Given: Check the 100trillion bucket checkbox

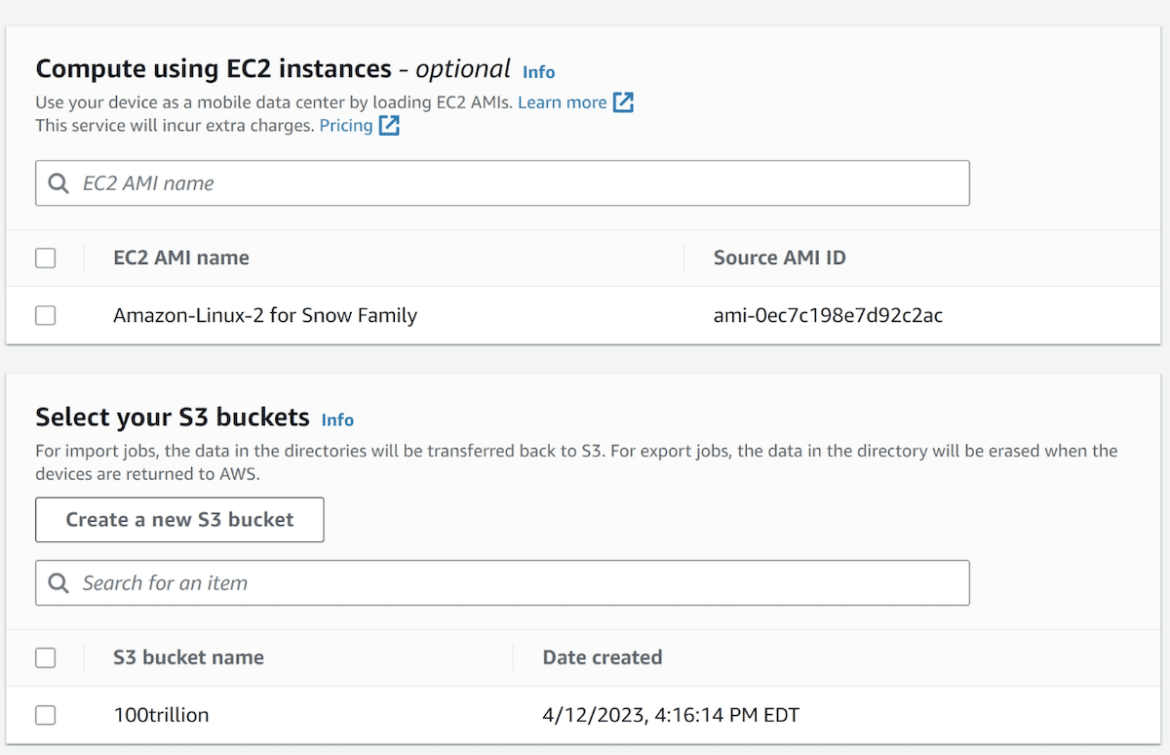Looking at the screenshot, I should [46, 715].
